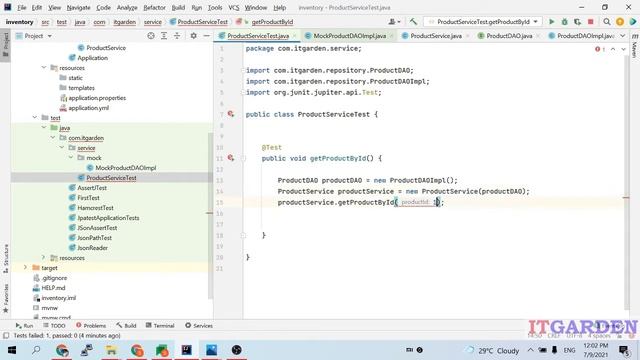Open Favorites tool window on left edge
640x360 pixels.
tap(6, 298)
